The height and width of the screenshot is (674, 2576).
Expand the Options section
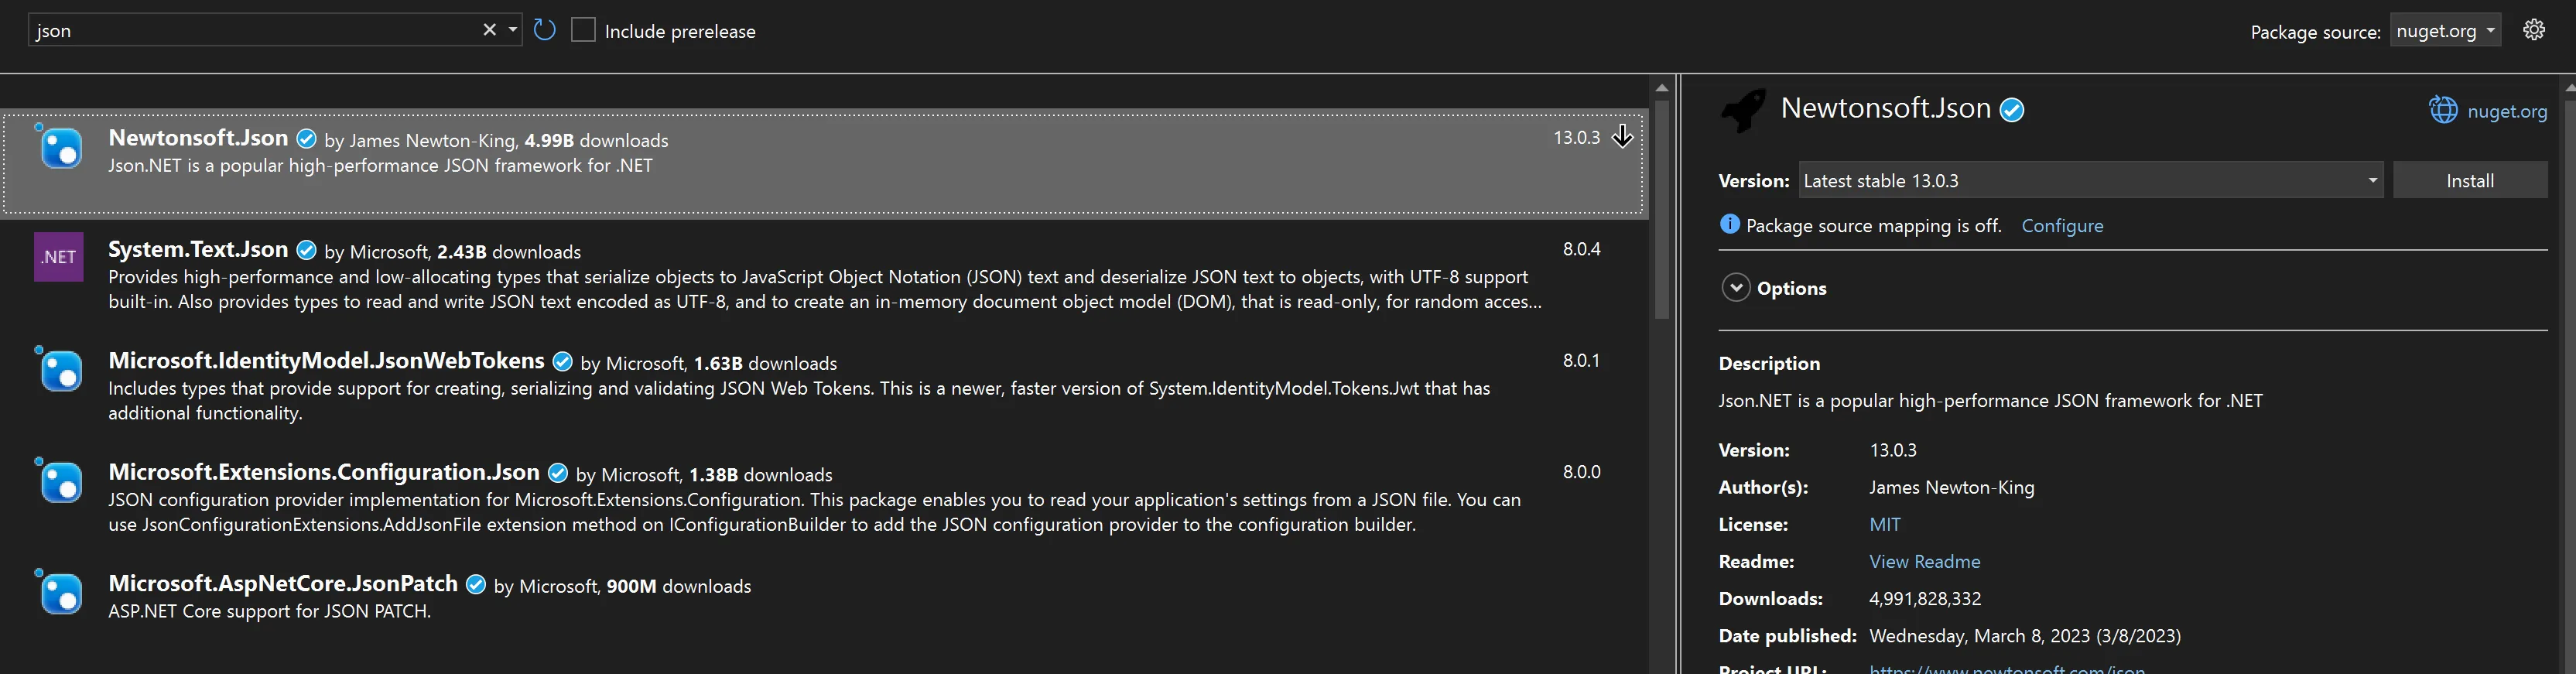click(x=1735, y=288)
